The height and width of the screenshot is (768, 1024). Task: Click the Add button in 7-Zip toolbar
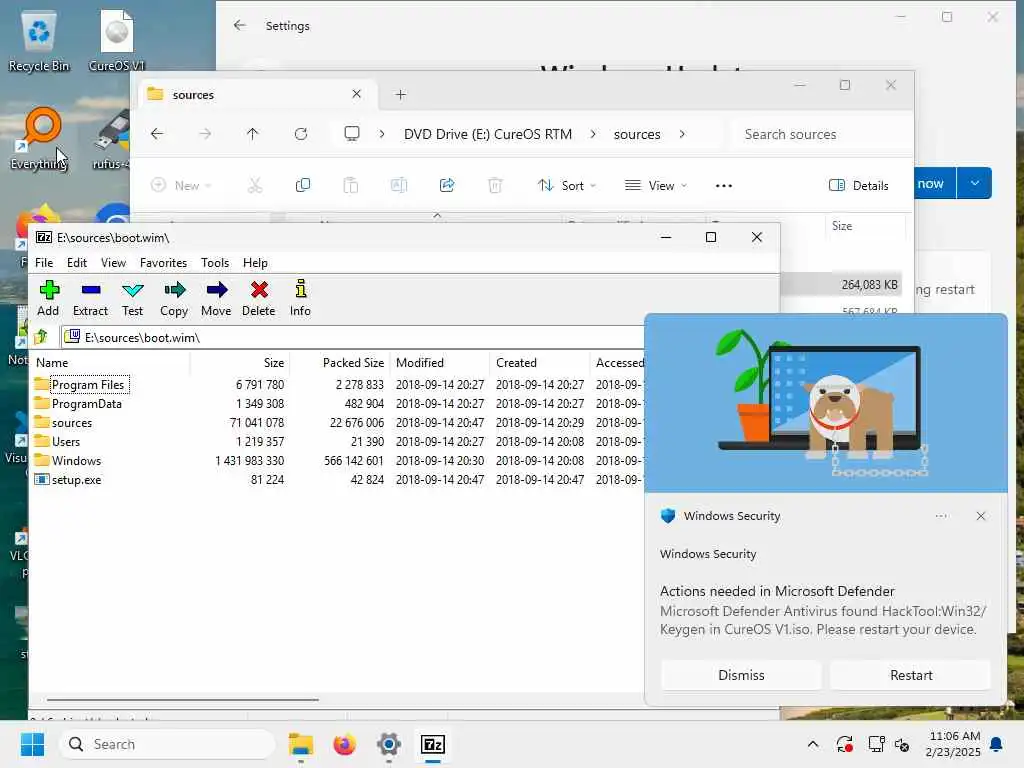coord(48,298)
